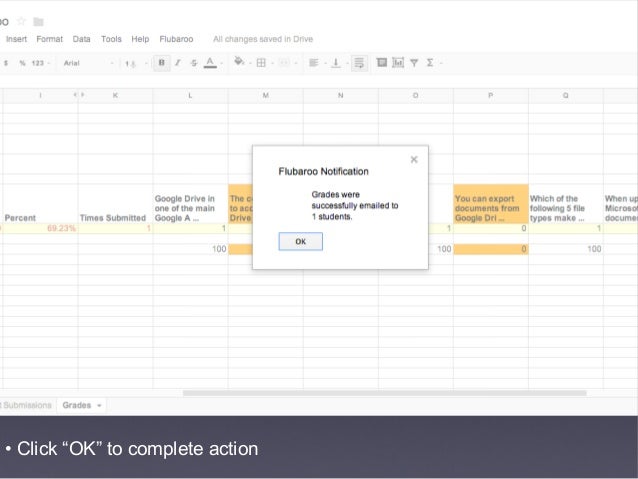Format as percent with % icon
This screenshot has height=479, width=638.
tap(22, 63)
